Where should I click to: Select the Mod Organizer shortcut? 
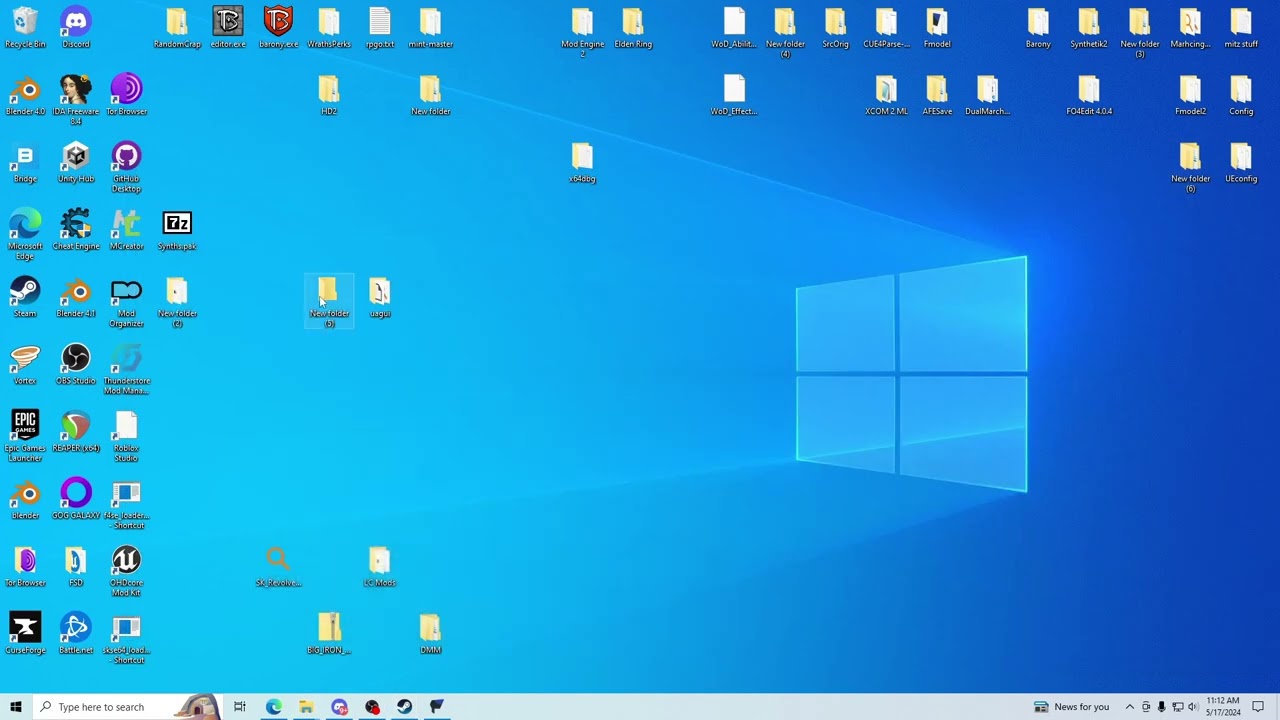tap(126, 303)
